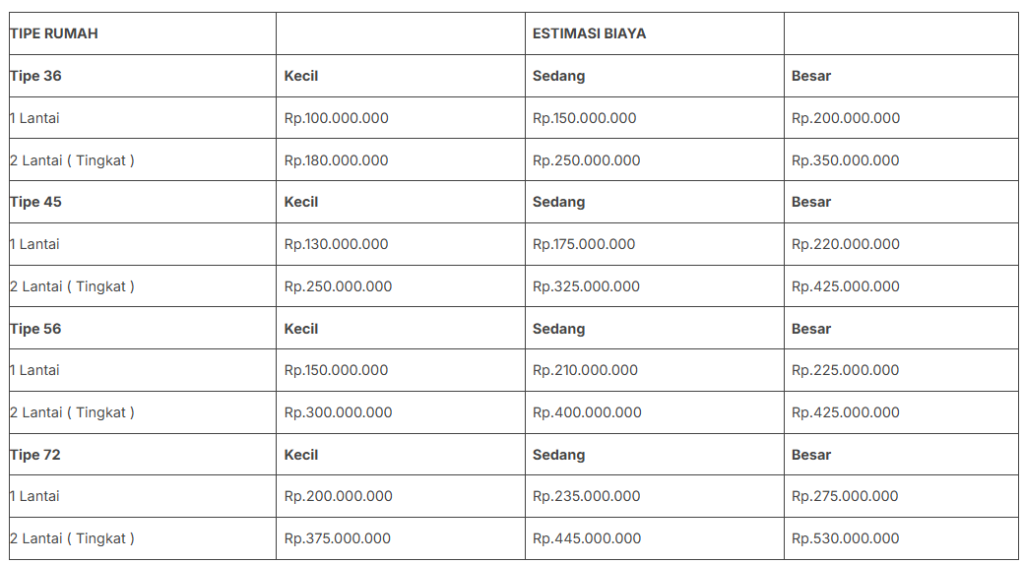This screenshot has width=1024, height=564.
Task: Select the Tipe 36 row label
Action: click(x=36, y=76)
